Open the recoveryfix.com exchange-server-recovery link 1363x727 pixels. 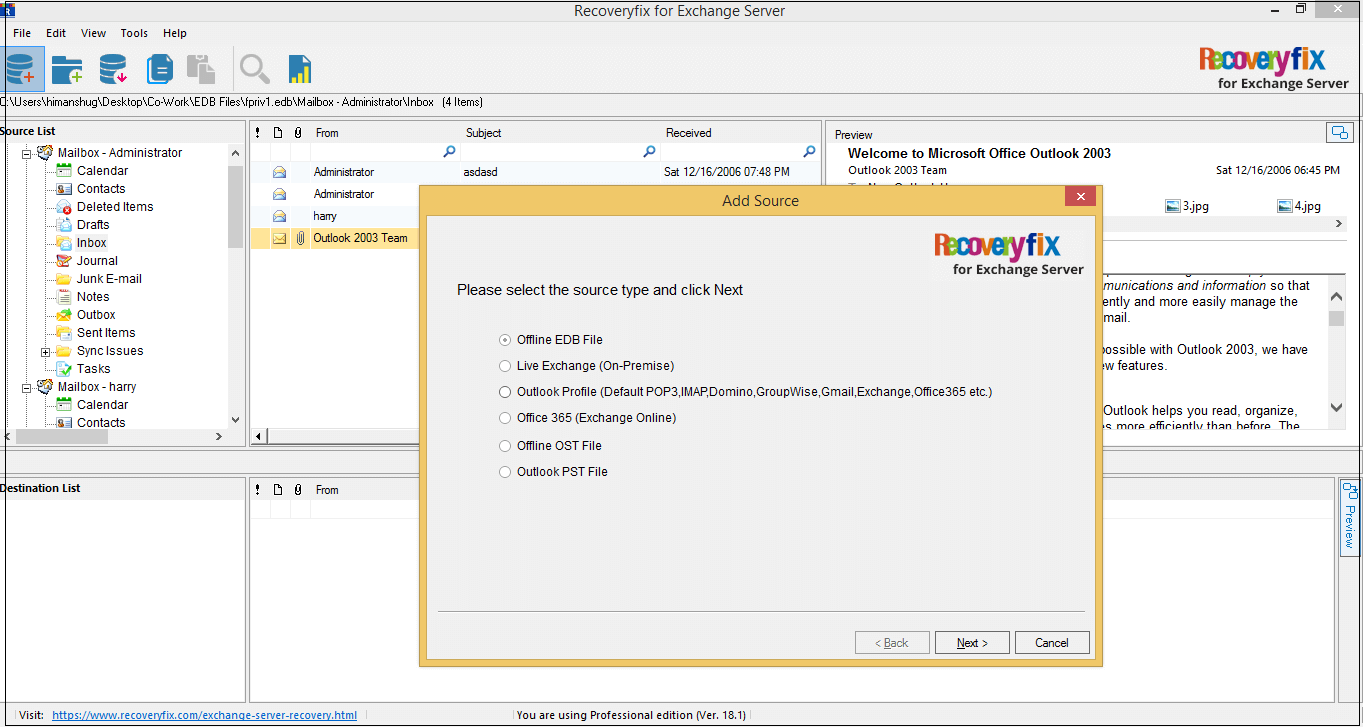point(204,715)
